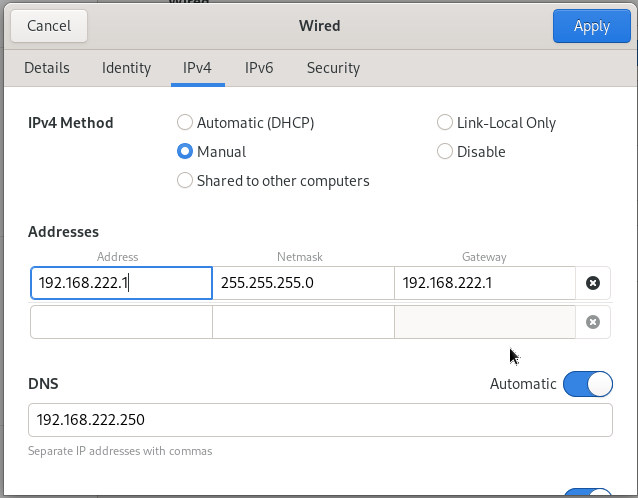Screen dimensions: 638x498
Task: Cancel the Wired settings dialog
Action: click(x=49, y=26)
